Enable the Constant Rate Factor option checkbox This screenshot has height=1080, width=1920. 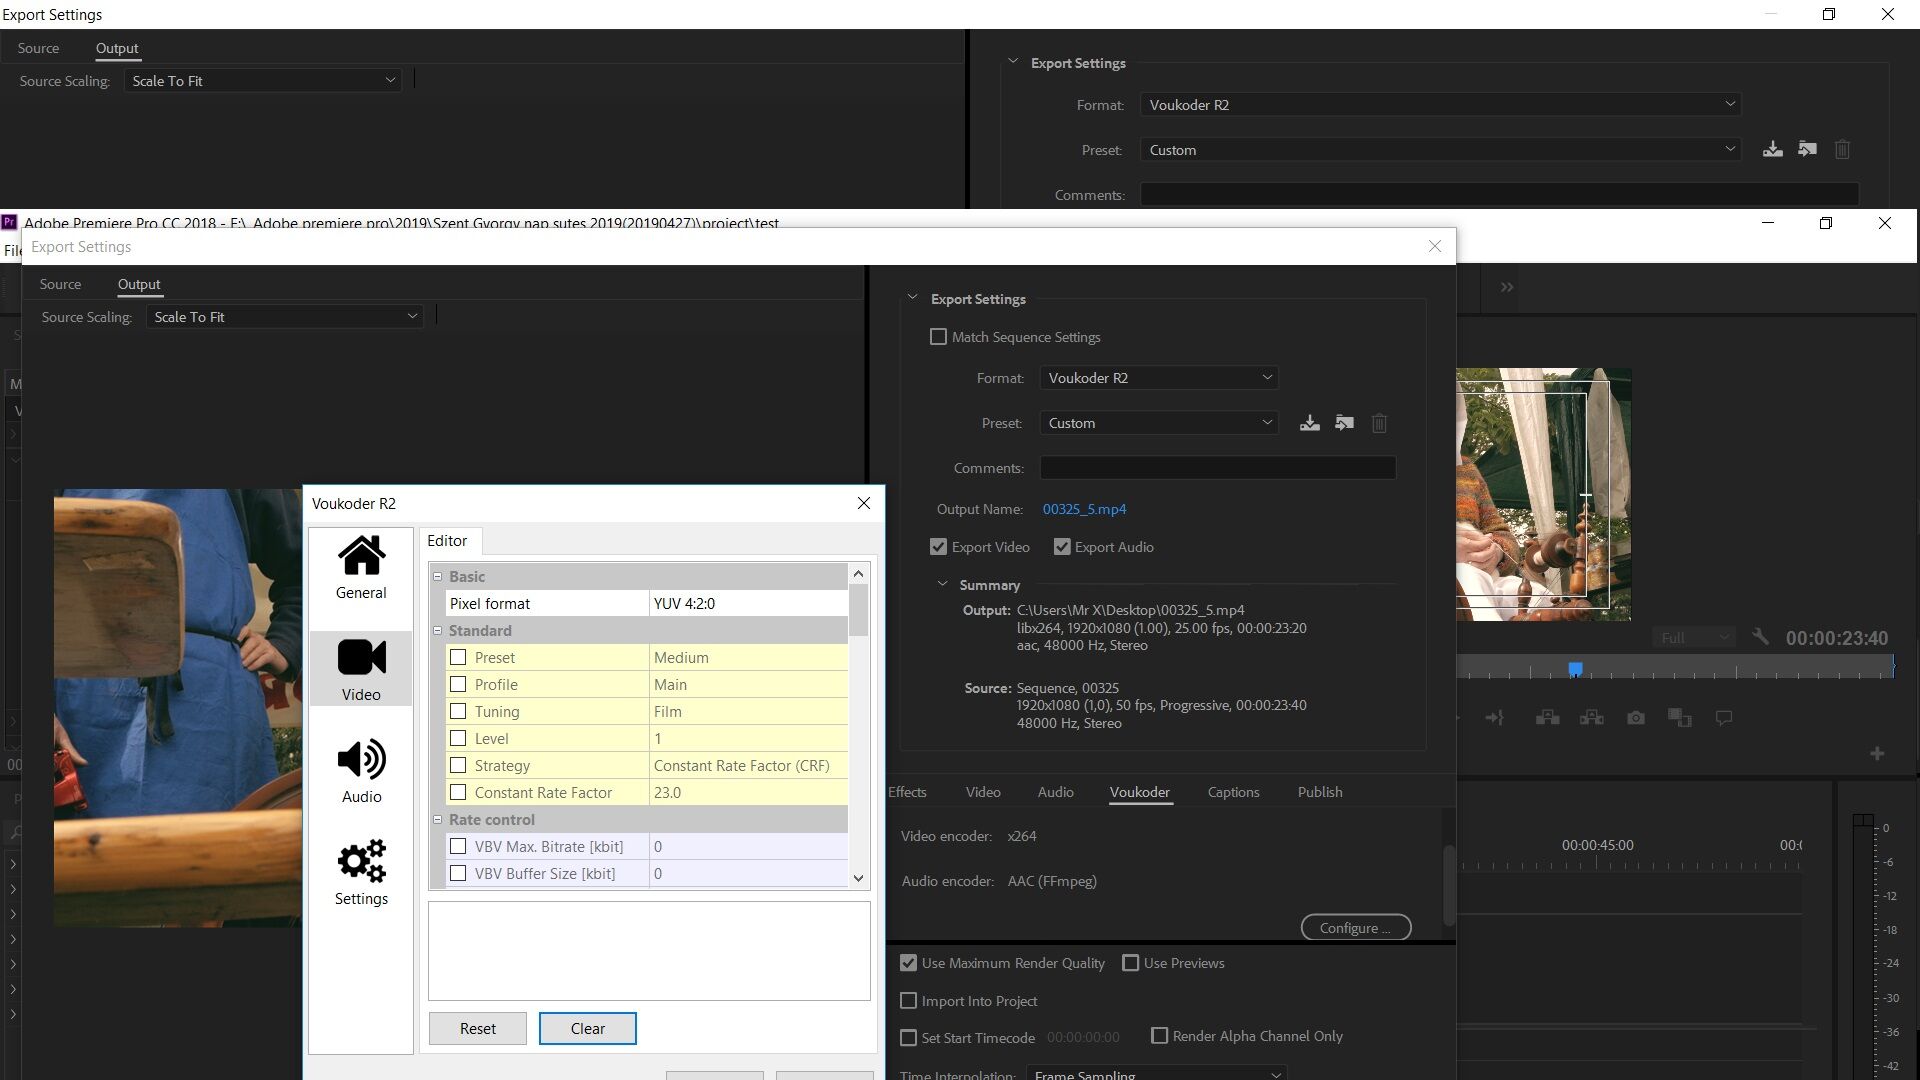pos(458,792)
